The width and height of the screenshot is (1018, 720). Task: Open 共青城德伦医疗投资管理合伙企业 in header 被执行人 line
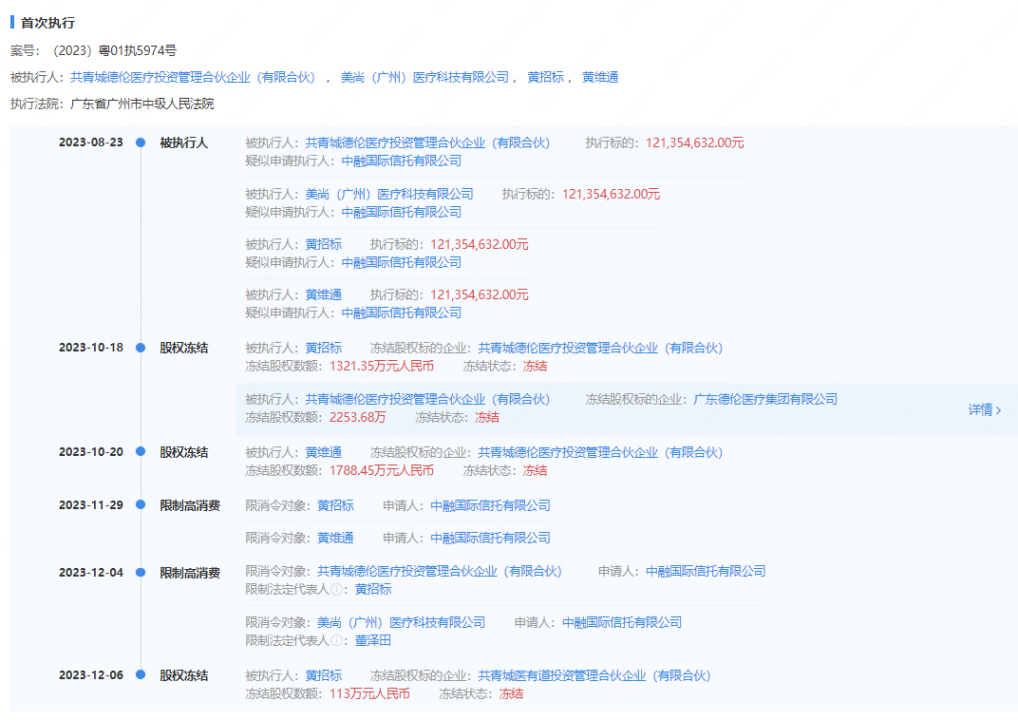[x=193, y=77]
